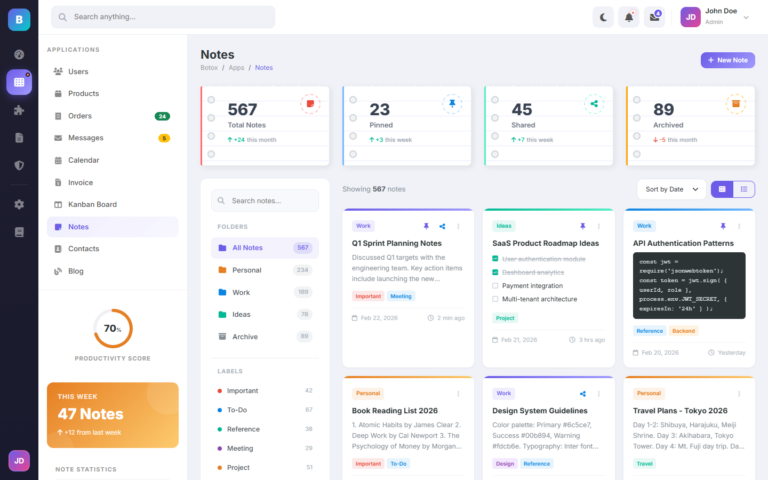This screenshot has width=768, height=480.
Task: Check the Payment integration checkbox
Action: pos(495,285)
